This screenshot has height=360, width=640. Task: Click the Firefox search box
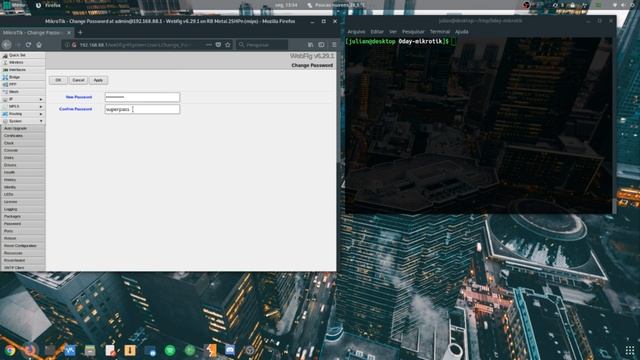[262, 44]
